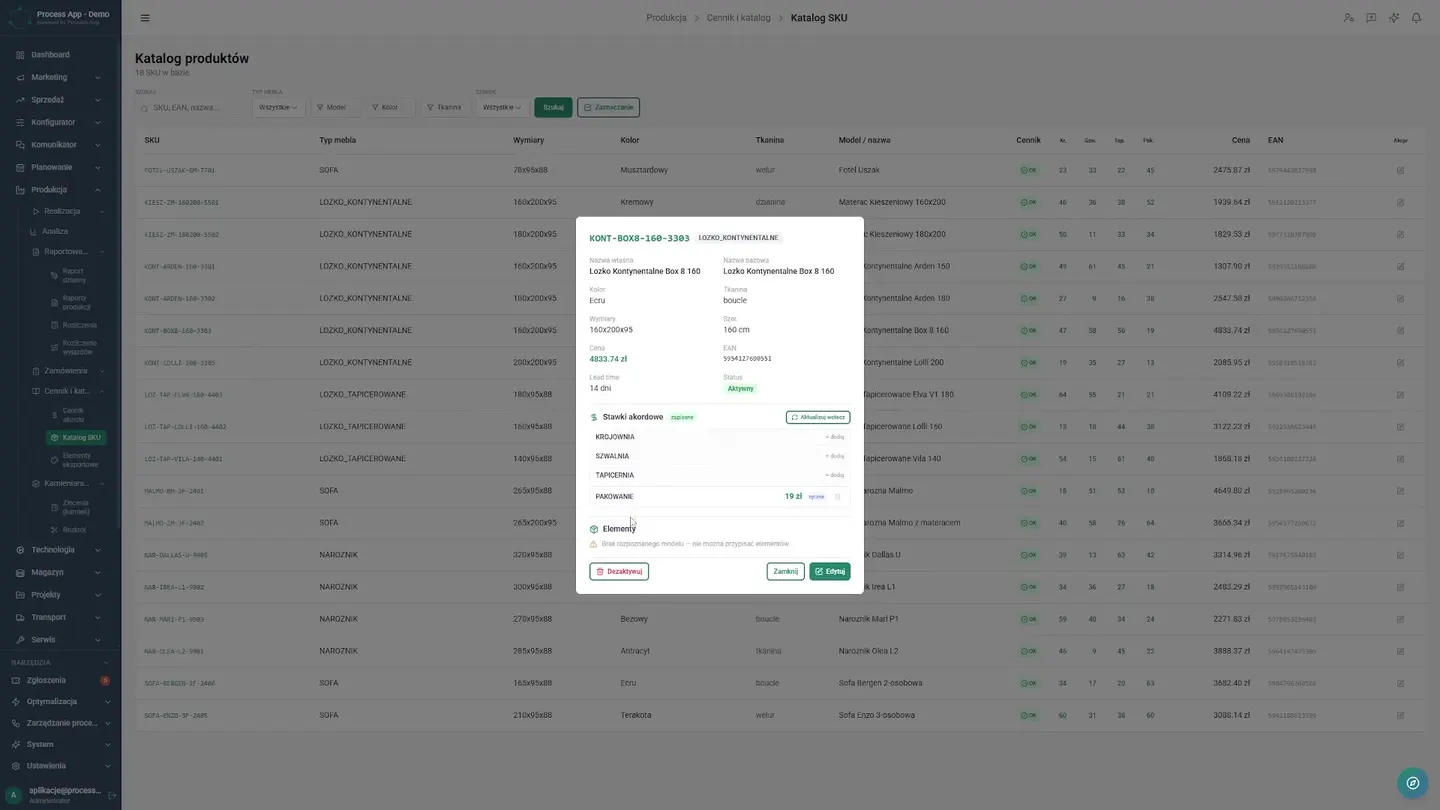Open the notifications bell icon
Screen dimensions: 1440x810
(1416, 18)
